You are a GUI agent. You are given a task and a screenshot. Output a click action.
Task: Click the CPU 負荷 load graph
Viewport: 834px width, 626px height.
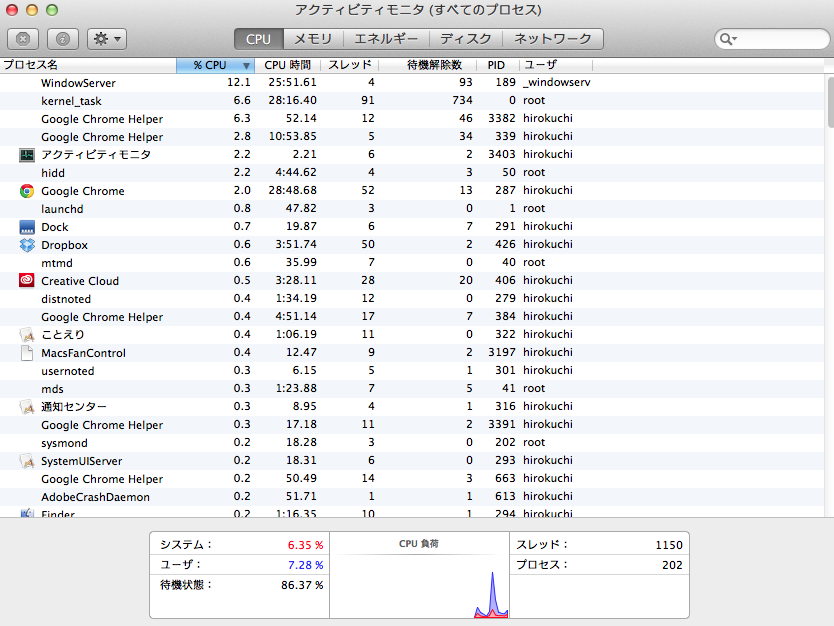tap(419, 584)
